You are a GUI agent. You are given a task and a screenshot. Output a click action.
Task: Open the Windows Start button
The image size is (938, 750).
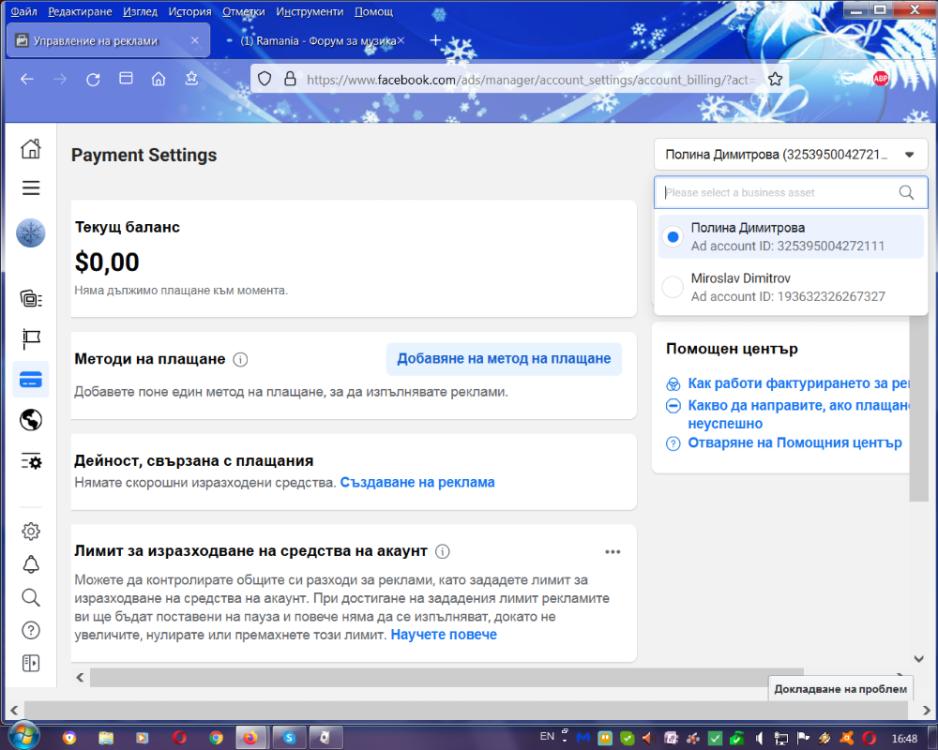point(24,735)
